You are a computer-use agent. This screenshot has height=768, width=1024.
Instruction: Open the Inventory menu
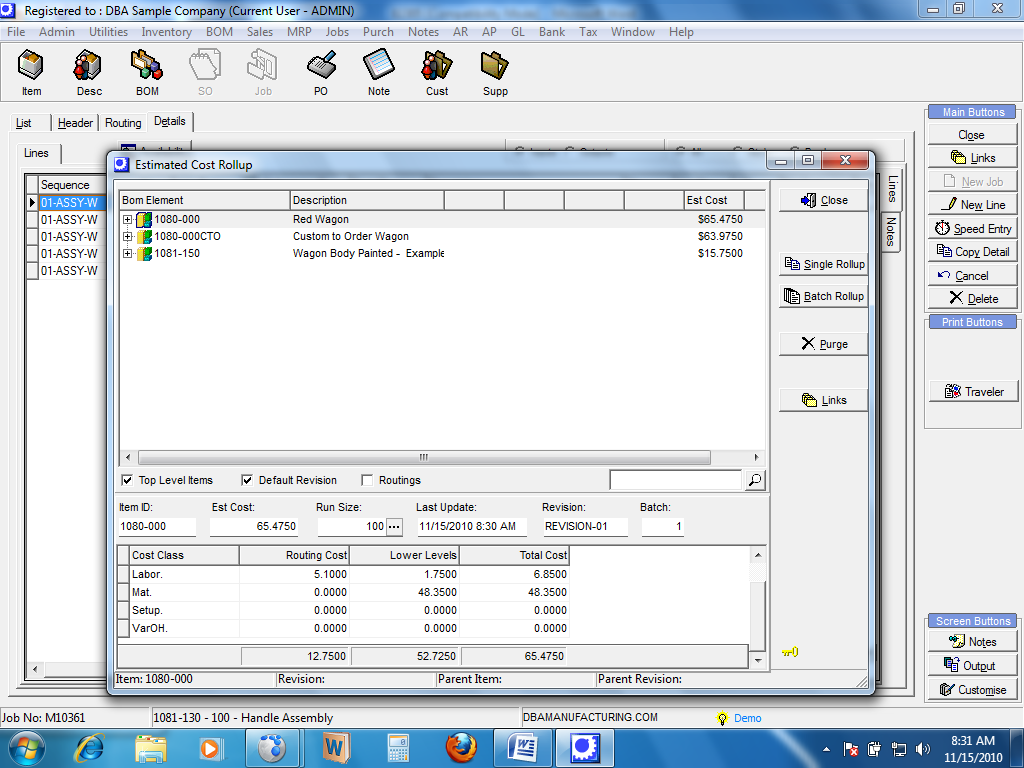tap(166, 32)
